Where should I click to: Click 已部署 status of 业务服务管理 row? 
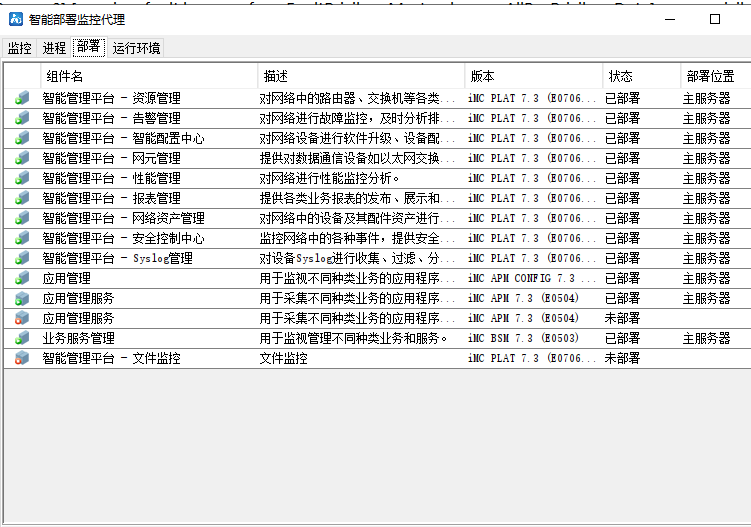[x=622, y=338]
